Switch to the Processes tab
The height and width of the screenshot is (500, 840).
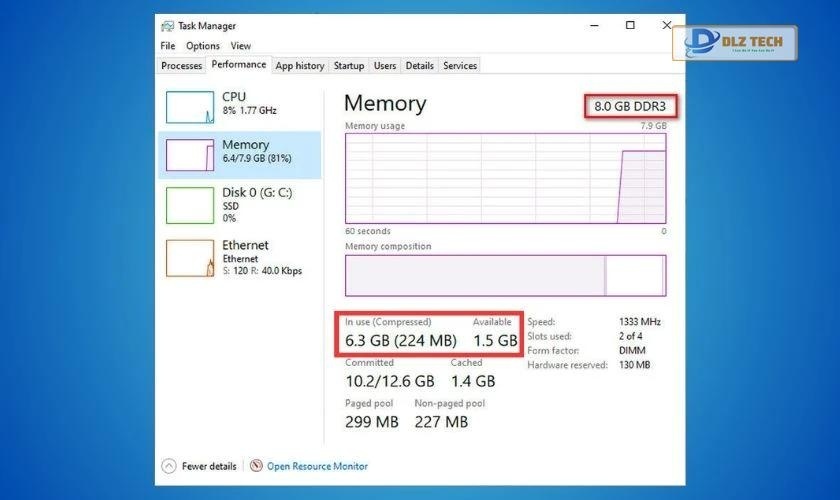[x=182, y=66]
